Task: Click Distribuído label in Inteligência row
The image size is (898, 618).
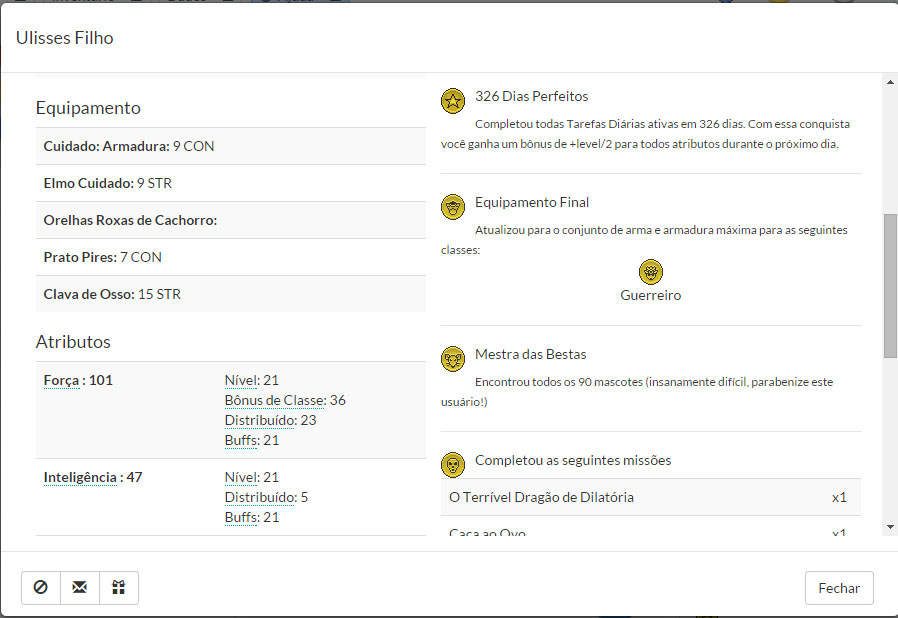Action: (260, 497)
